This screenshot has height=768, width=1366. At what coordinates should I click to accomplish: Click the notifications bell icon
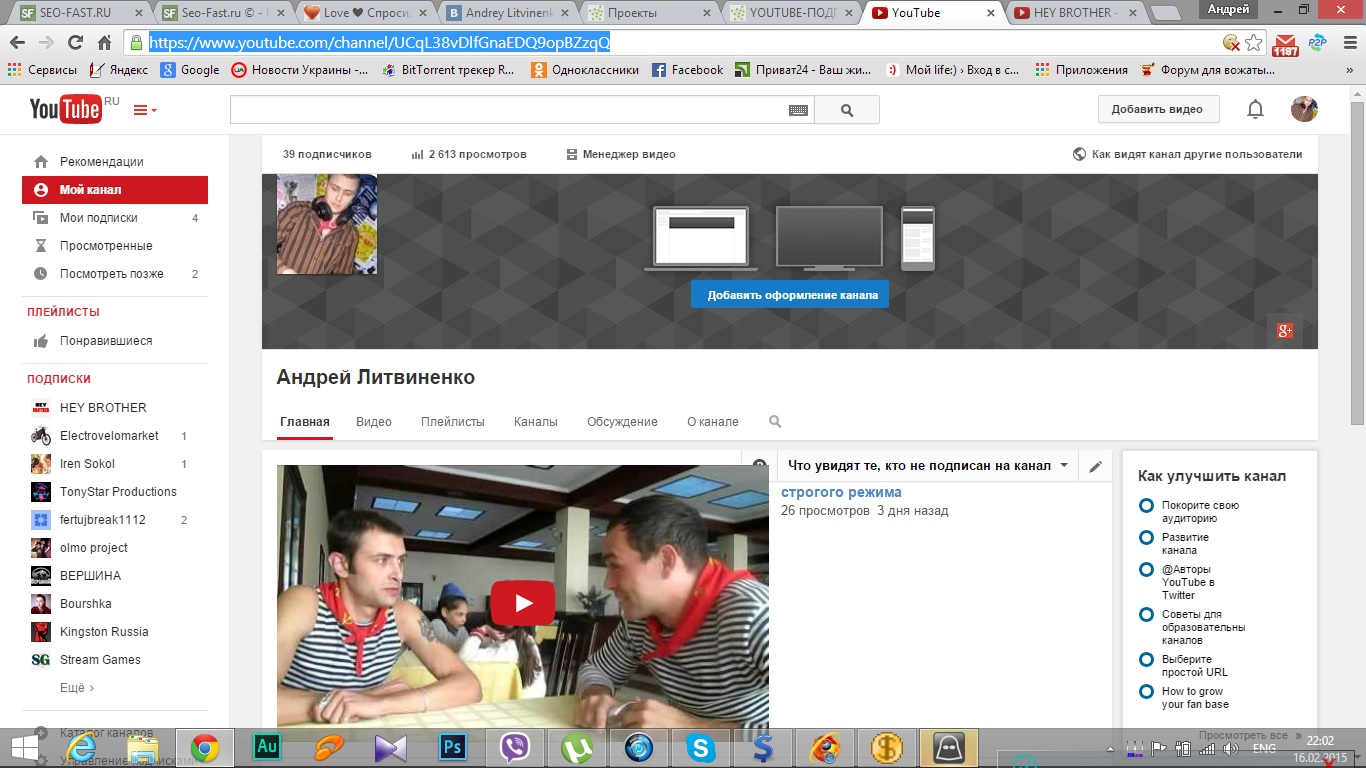tap(1255, 110)
